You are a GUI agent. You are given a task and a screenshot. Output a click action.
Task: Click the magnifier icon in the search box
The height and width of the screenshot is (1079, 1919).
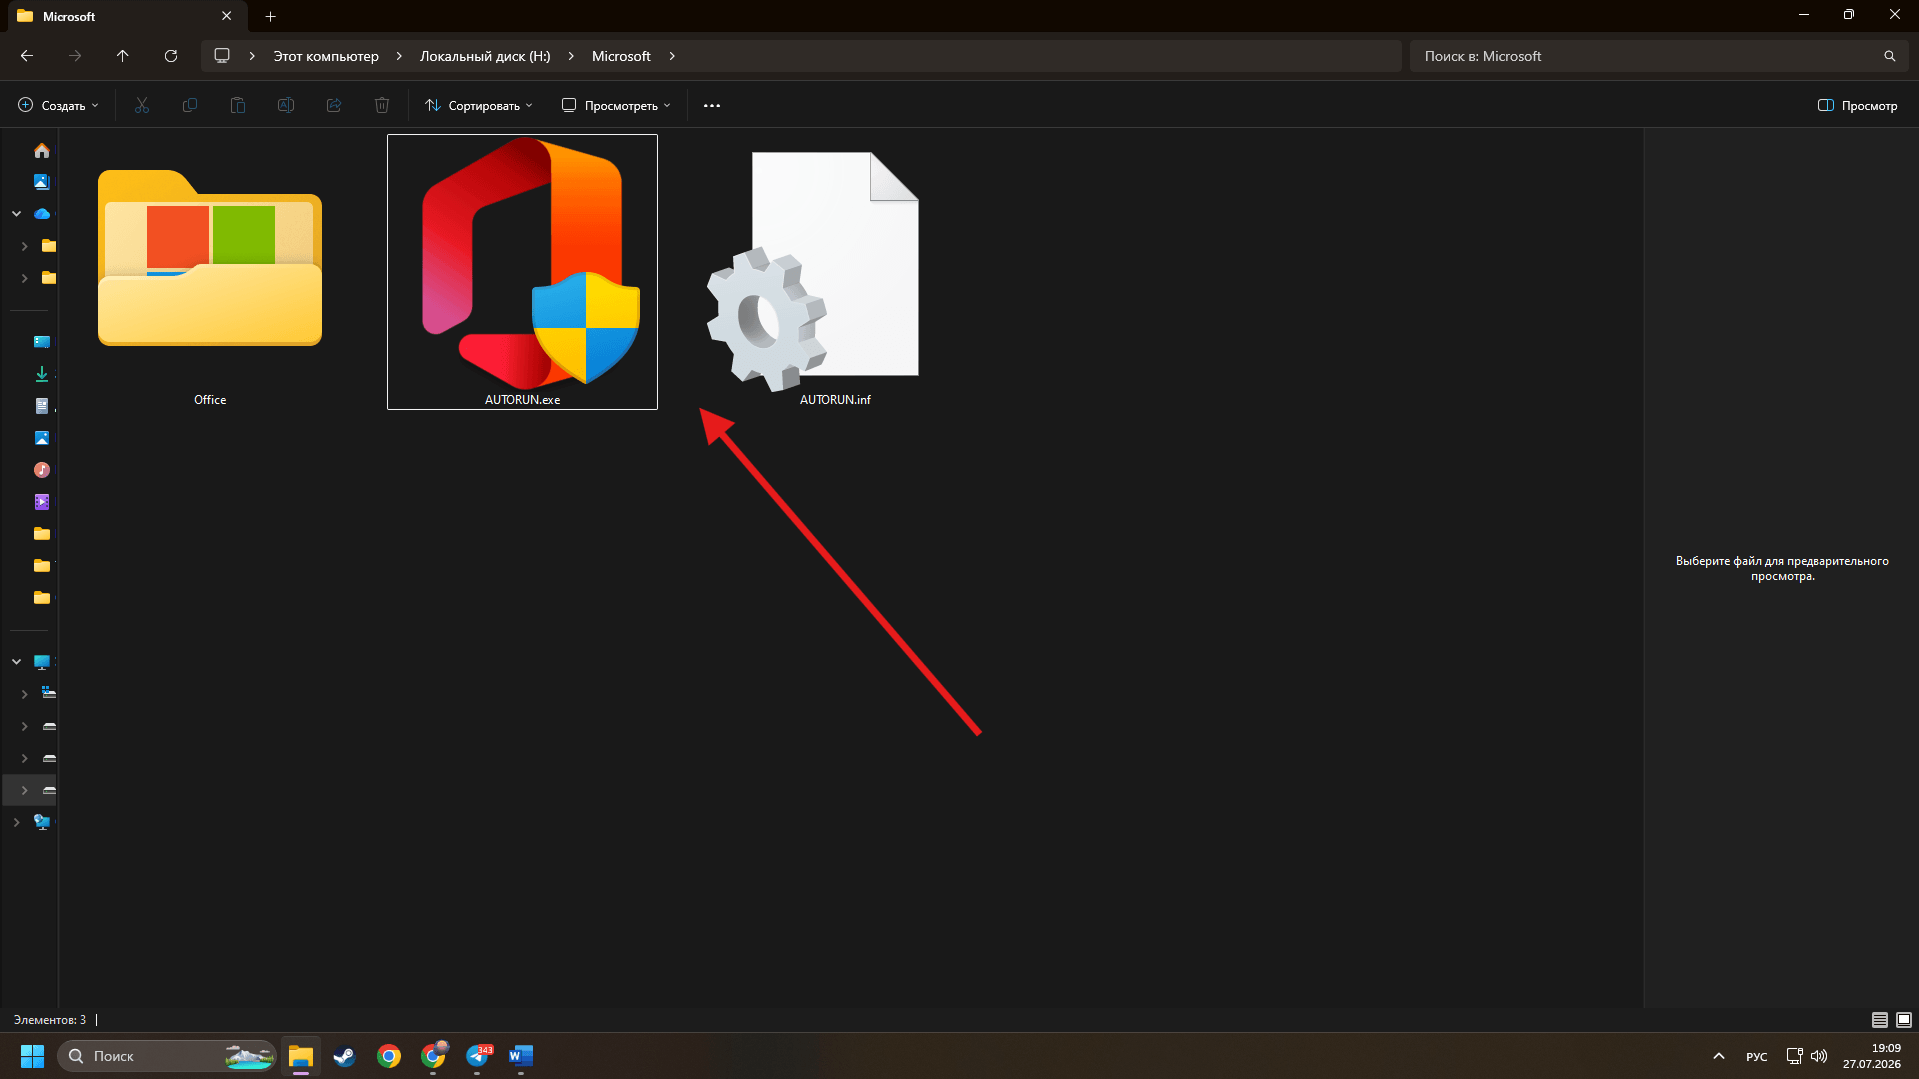pos(1890,56)
